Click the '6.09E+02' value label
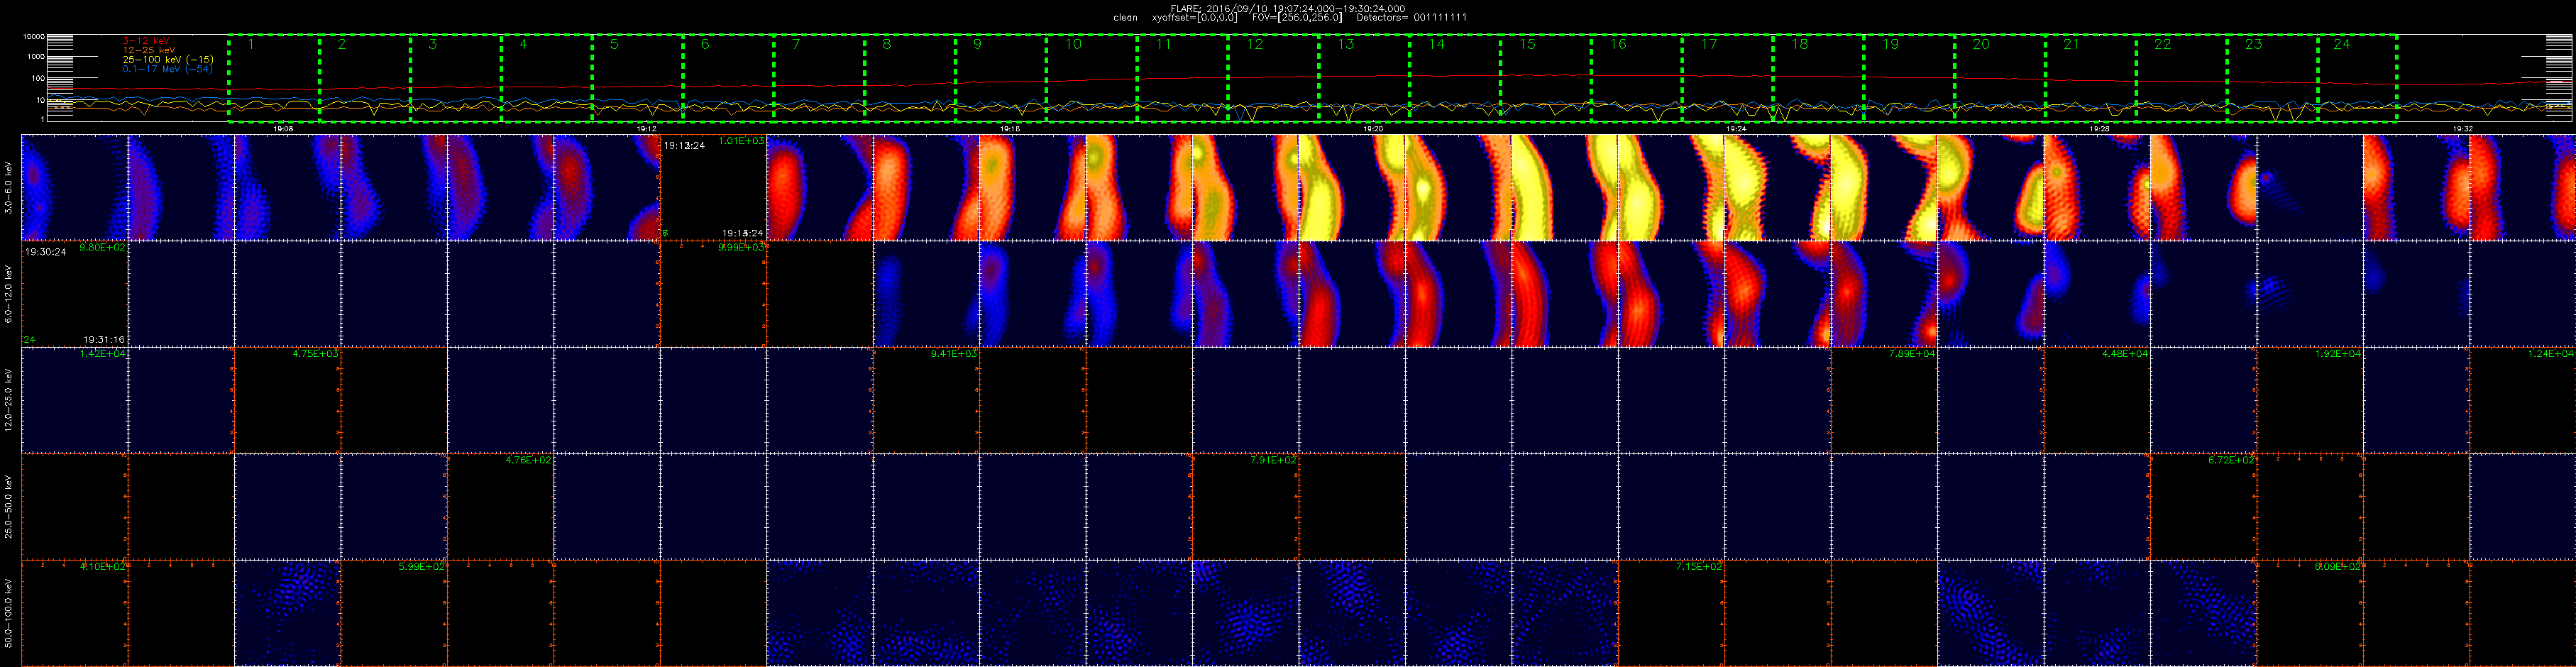Screen dimensions: 2576x667 pyautogui.click(x=2338, y=567)
